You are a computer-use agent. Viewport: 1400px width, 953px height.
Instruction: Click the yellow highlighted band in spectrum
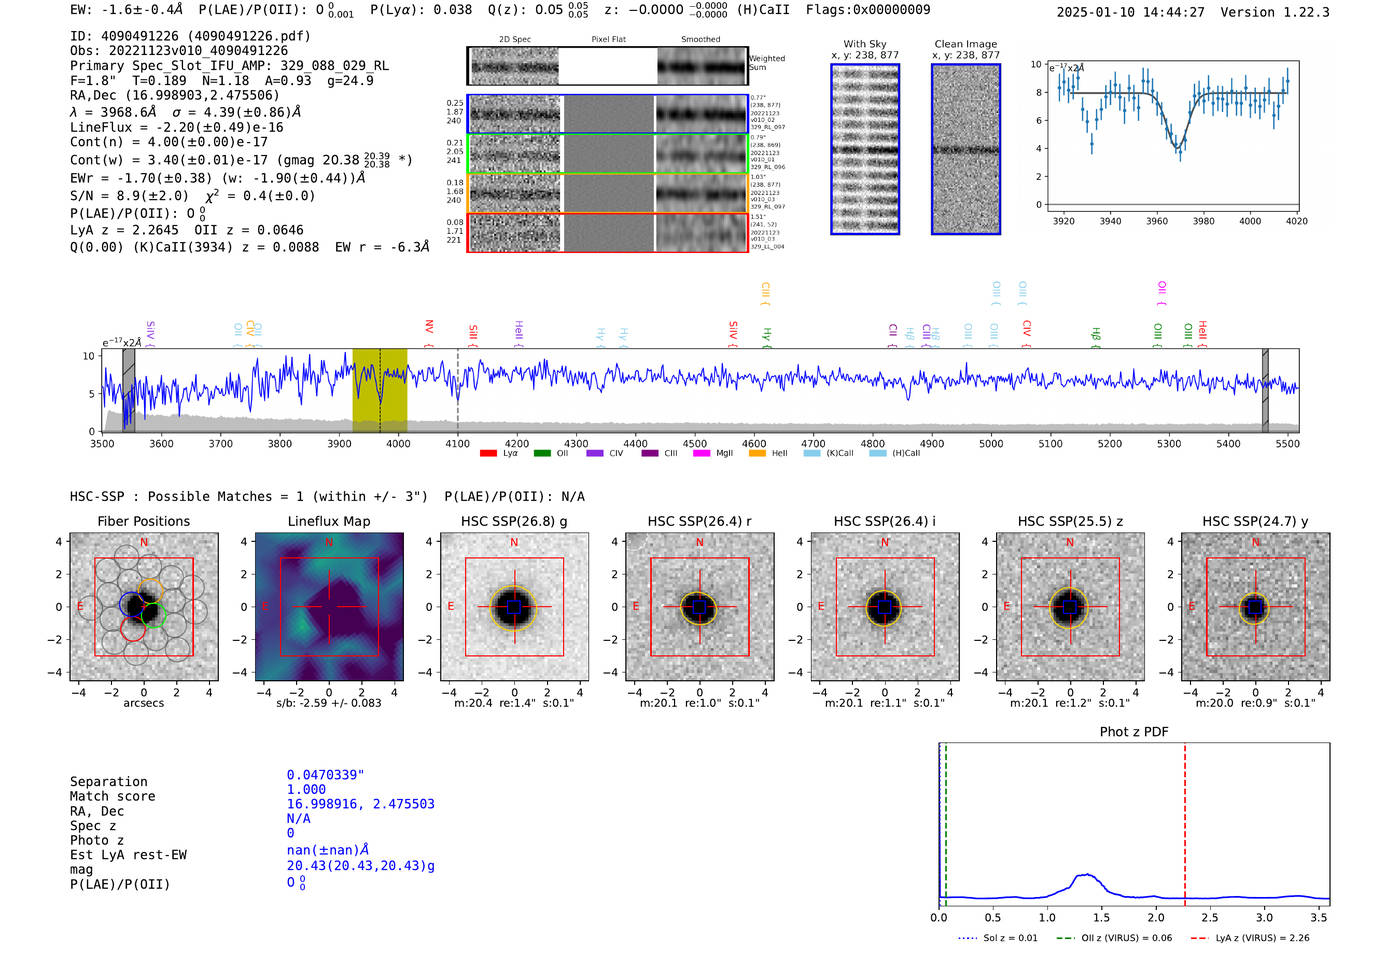[x=379, y=390]
